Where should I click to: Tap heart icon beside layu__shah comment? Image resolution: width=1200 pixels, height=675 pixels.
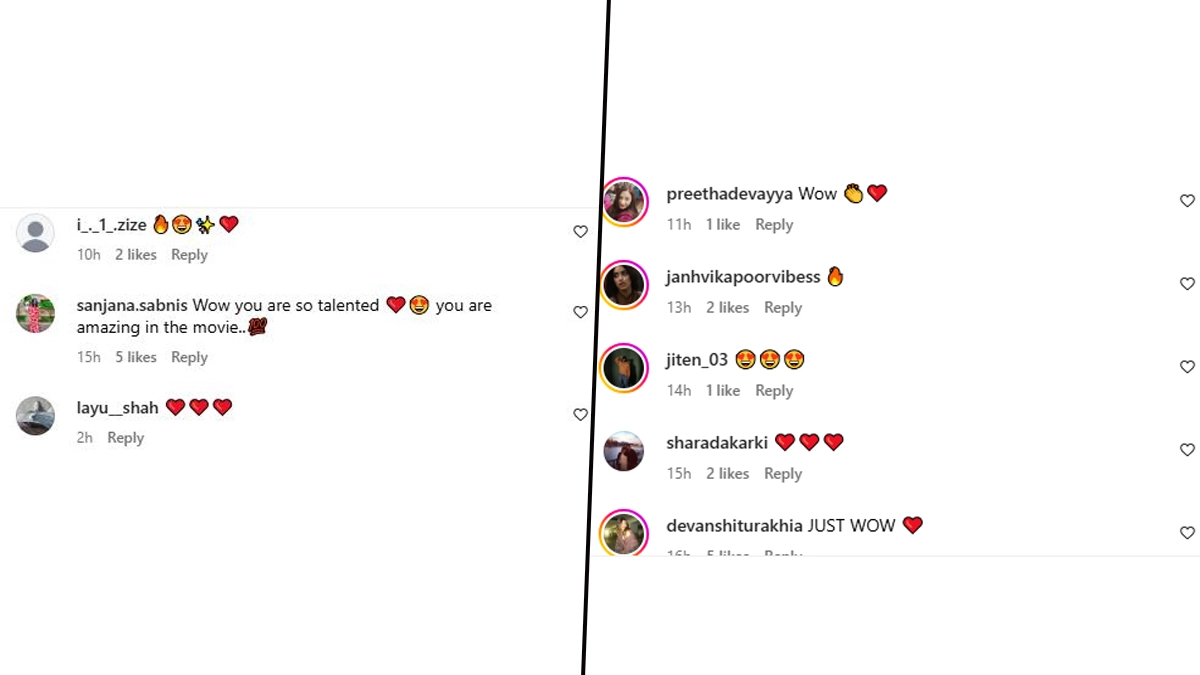click(x=580, y=415)
